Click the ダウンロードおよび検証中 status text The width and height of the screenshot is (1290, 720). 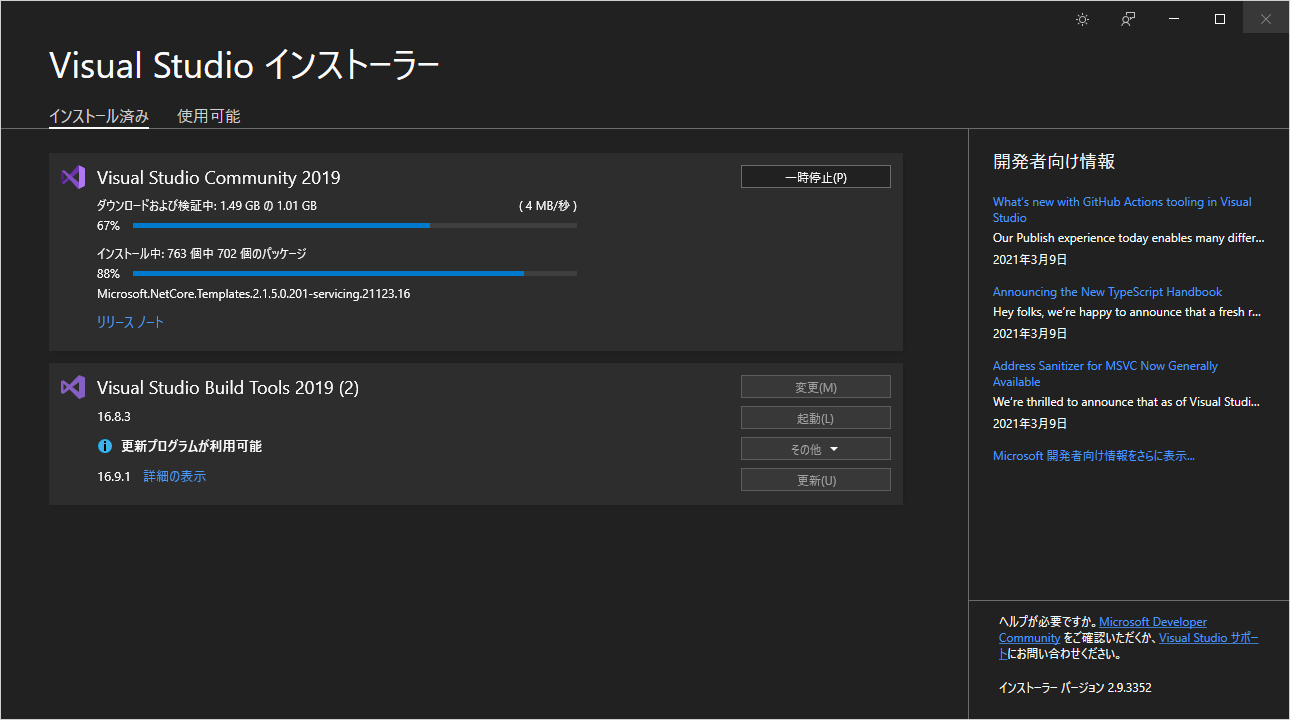(207, 206)
